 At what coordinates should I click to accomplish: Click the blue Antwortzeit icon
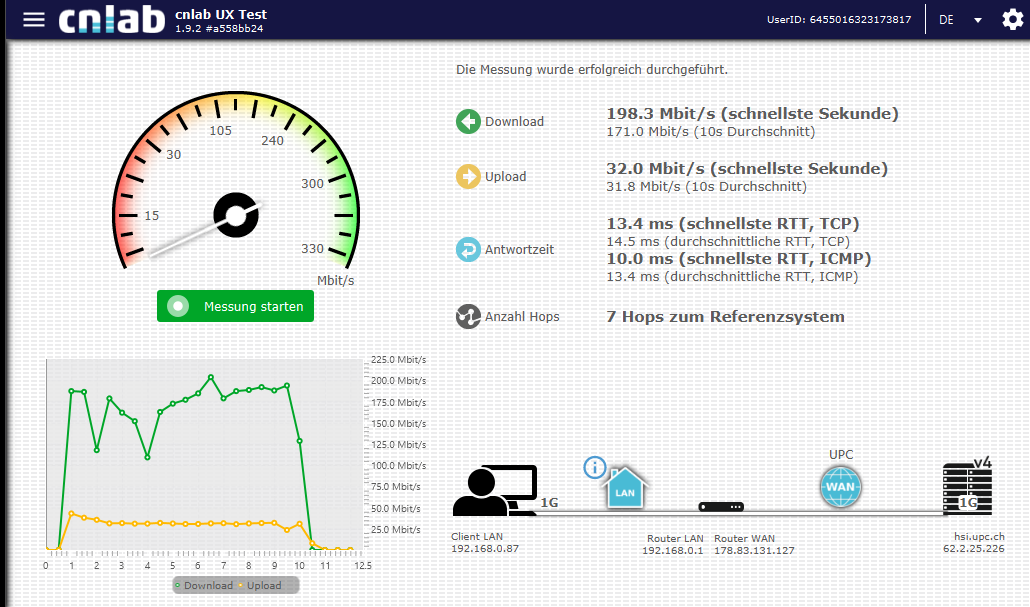coord(468,250)
